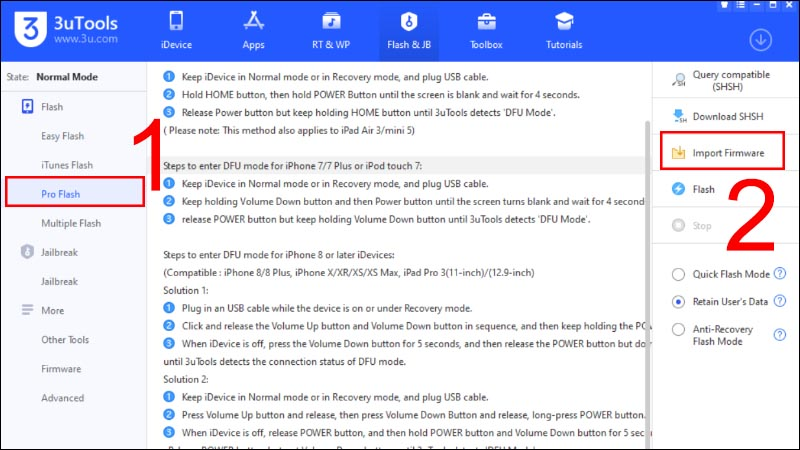800x450 pixels.
Task: Open Firmware in sidebar
Action: point(61,368)
